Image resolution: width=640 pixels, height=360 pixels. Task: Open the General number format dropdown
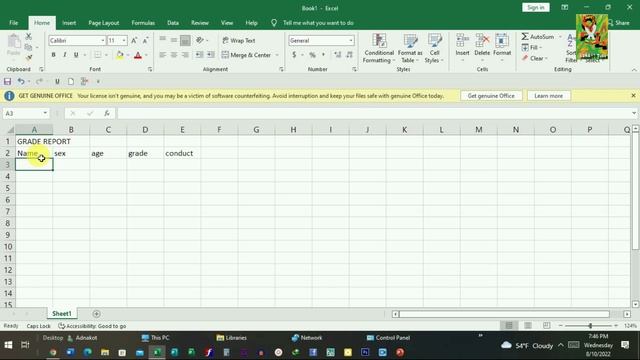(x=351, y=40)
